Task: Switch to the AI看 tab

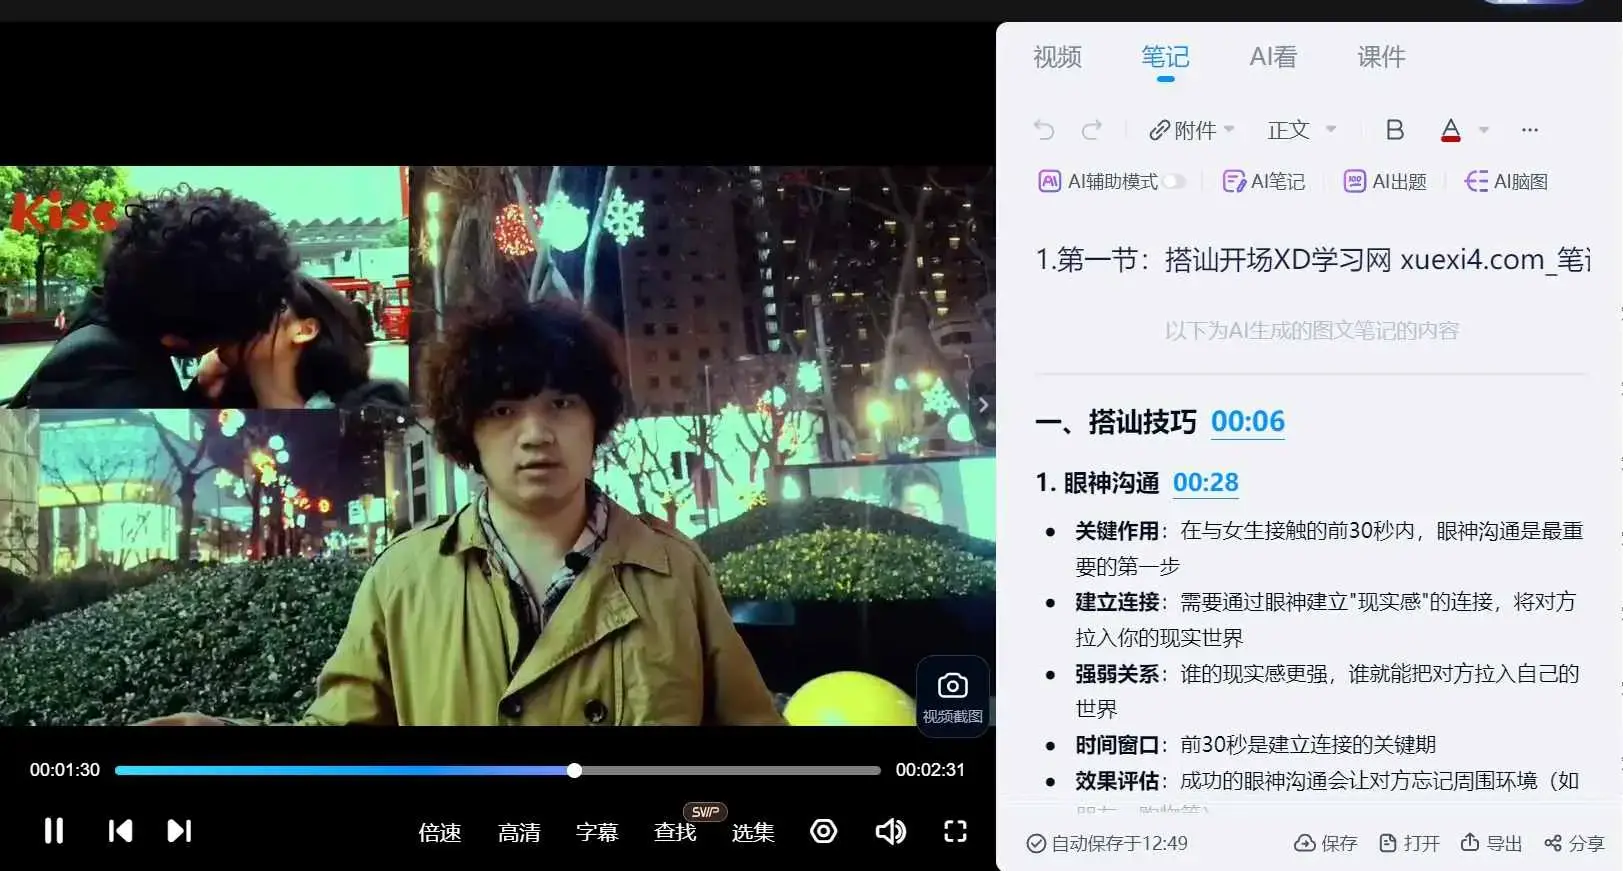Action: click(x=1273, y=57)
